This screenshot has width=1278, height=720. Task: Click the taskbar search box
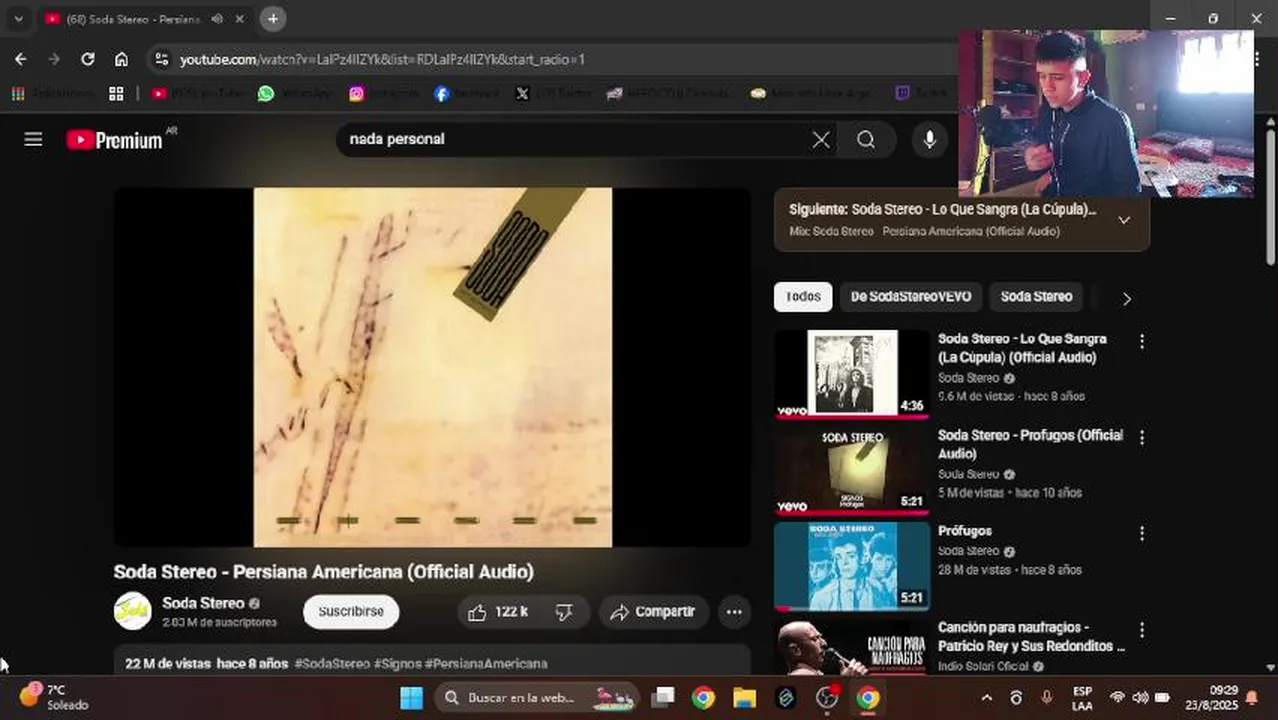536,698
